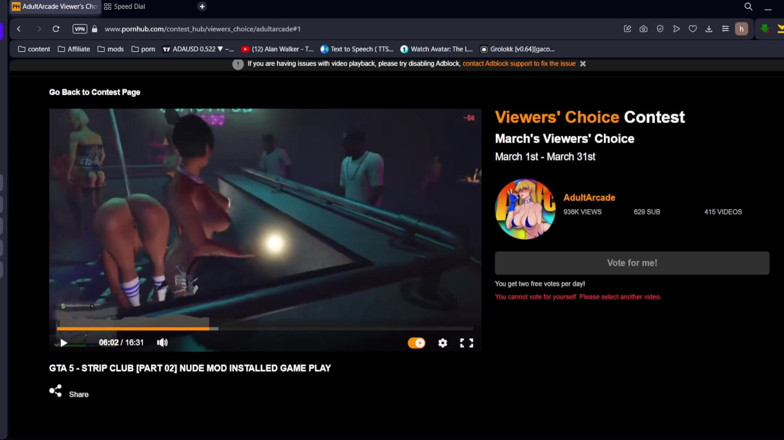Select the AdultArcade Viewer's Choice tab
The width and height of the screenshot is (784, 440).
[x=54, y=6]
